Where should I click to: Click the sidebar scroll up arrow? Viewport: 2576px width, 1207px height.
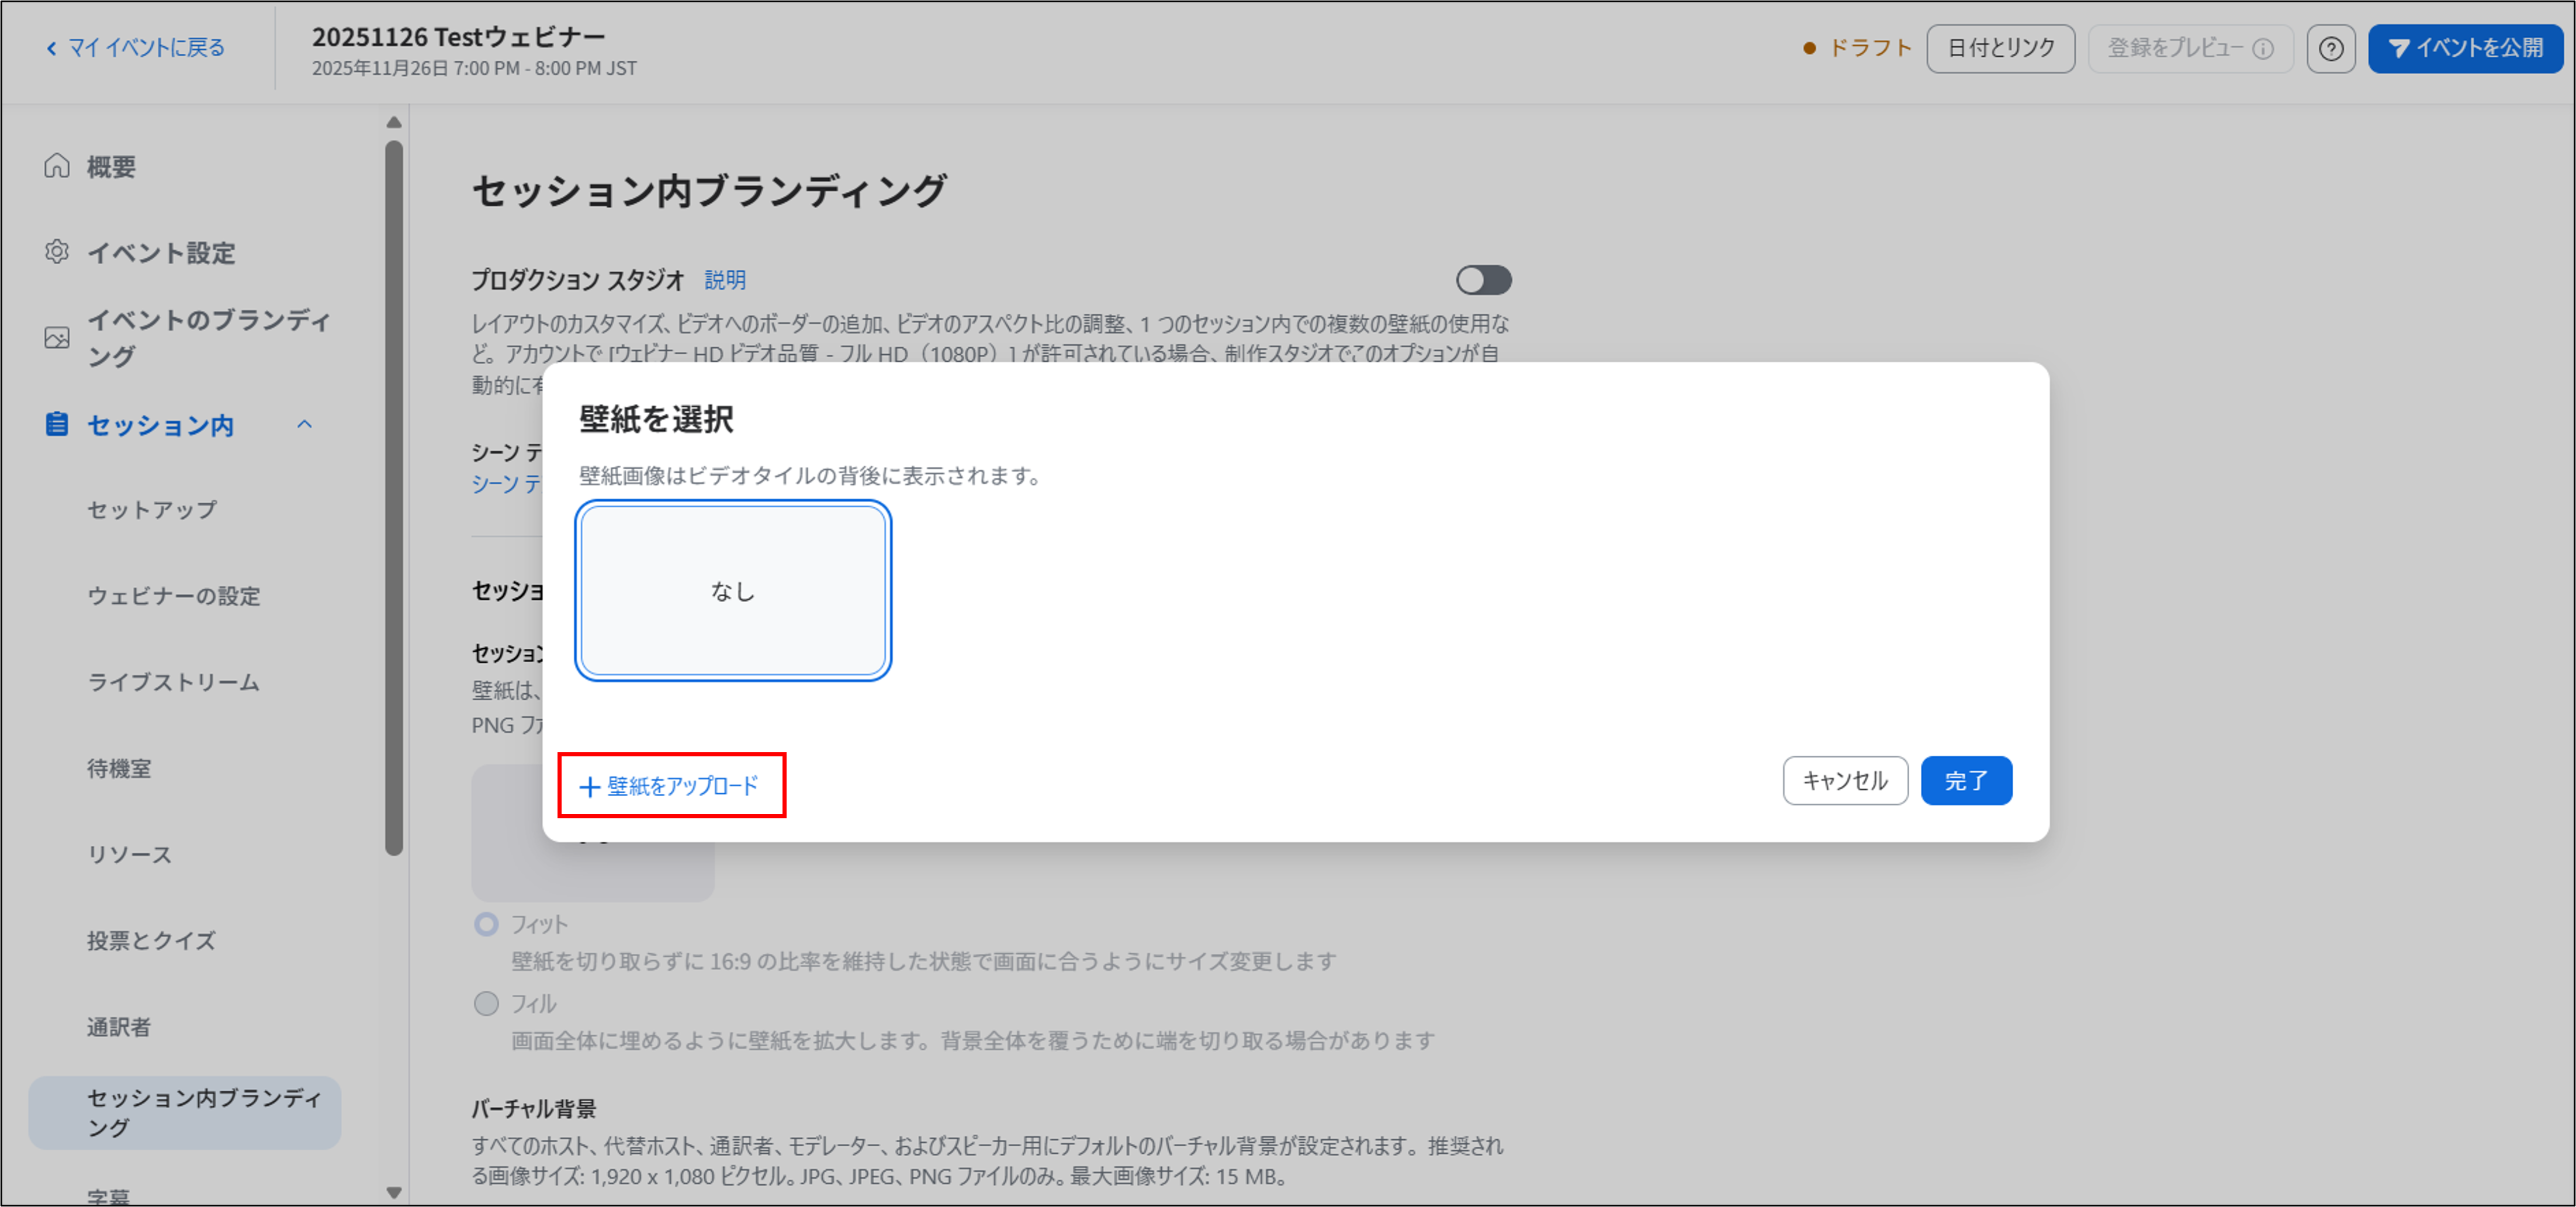pos(394,122)
